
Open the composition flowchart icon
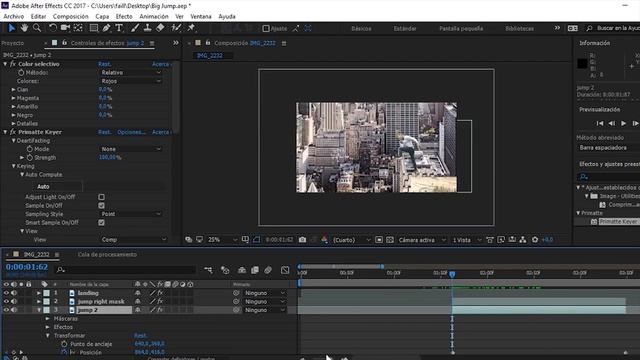[x=523, y=240]
